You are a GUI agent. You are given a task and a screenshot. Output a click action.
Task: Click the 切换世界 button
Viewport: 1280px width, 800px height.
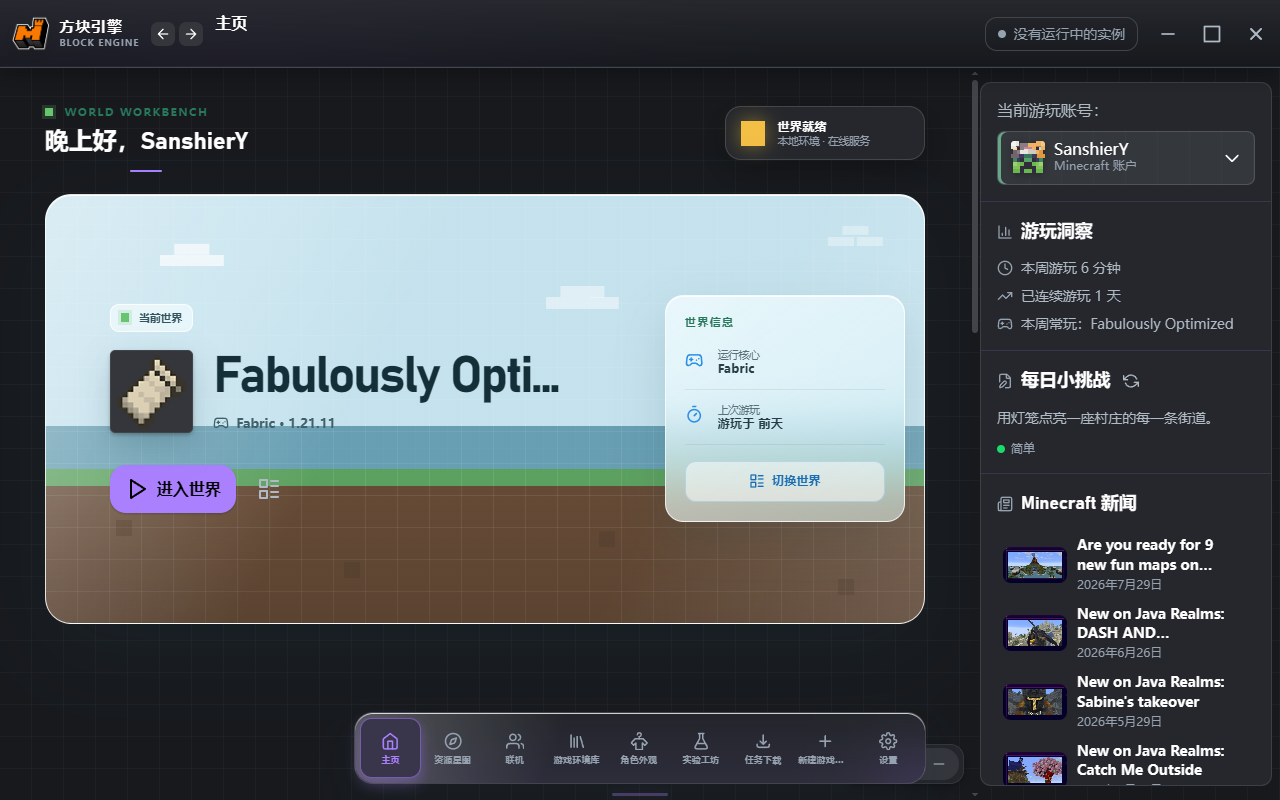[785, 481]
